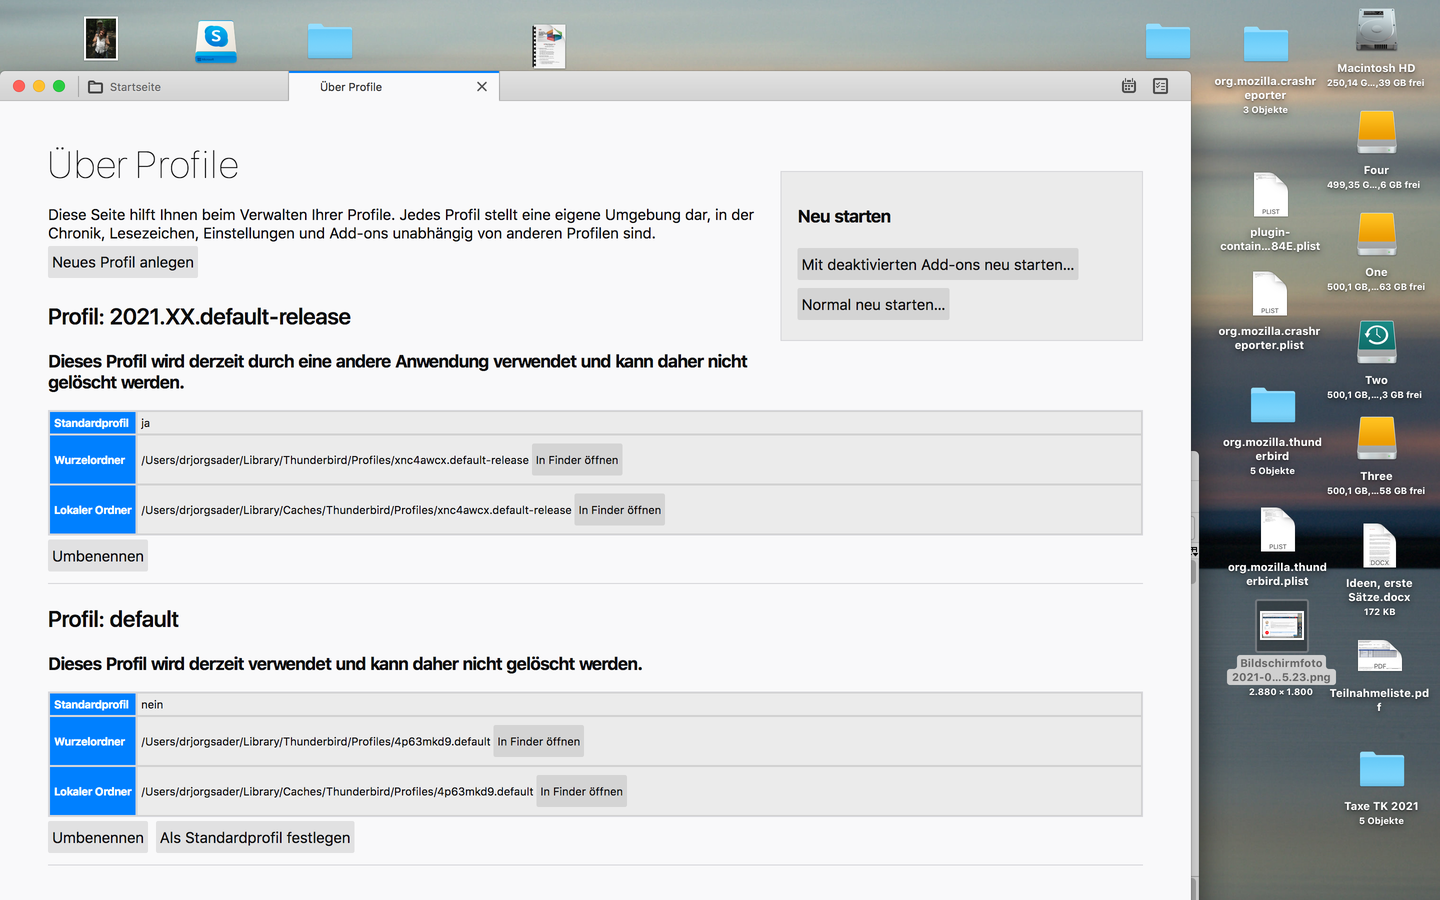
Task: Open default-release Lokaler Ordner in Finder
Action: point(620,510)
